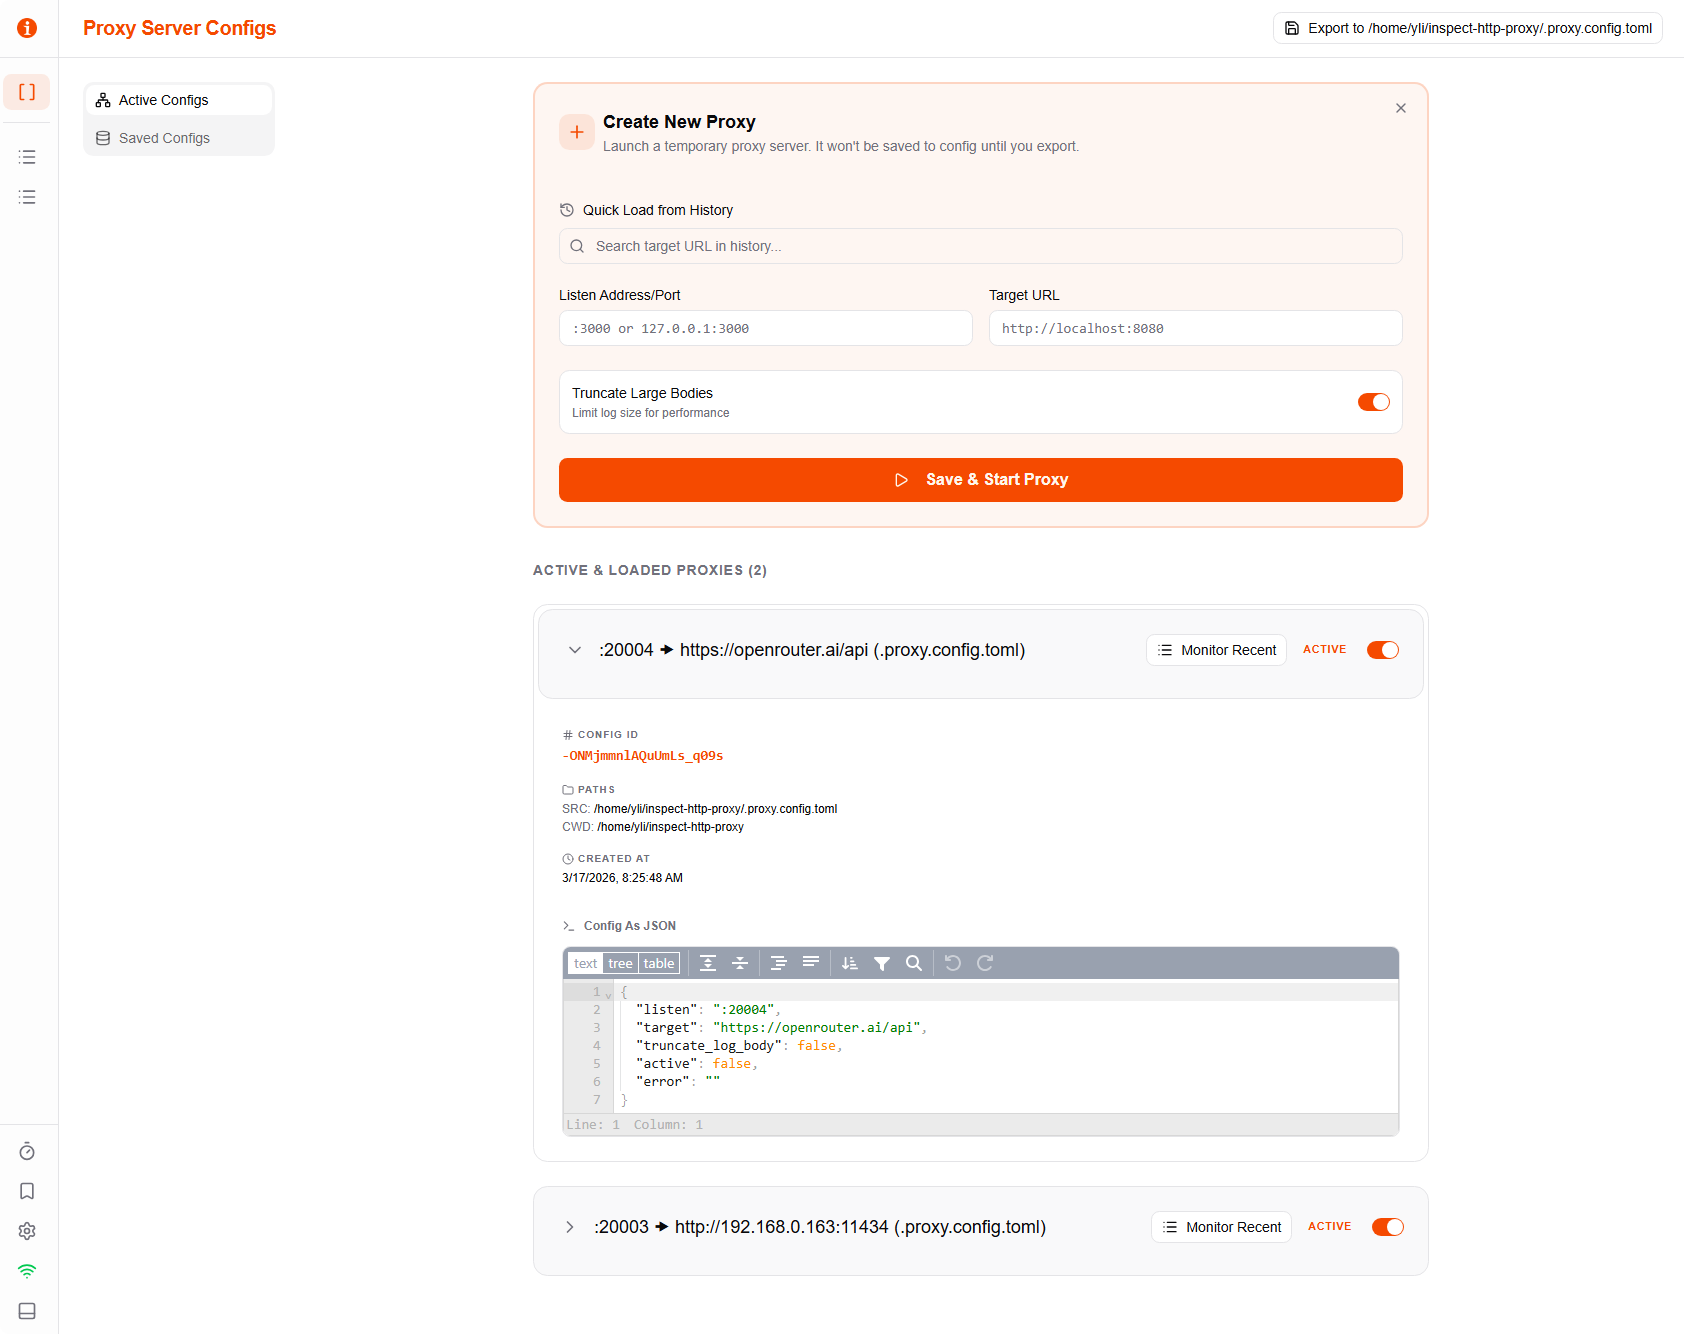The image size is (1684, 1334).
Task: Open the bookmark sidebar icon
Action: pos(27,1191)
